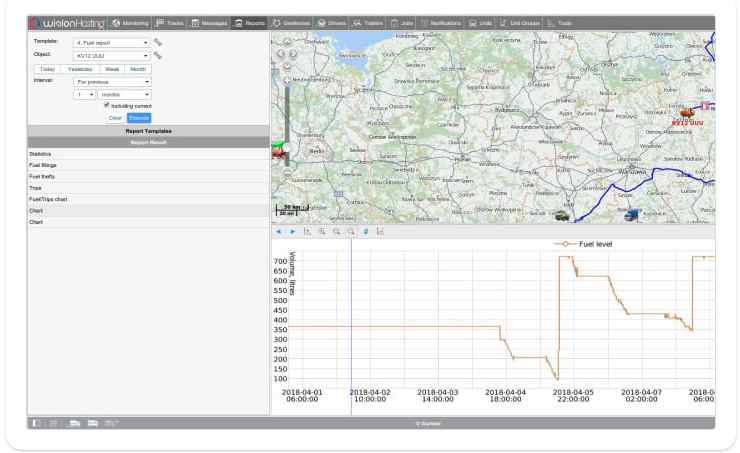Screen dimensions: 740x453
Task: Click the red truck marker on the map
Action: point(687,114)
